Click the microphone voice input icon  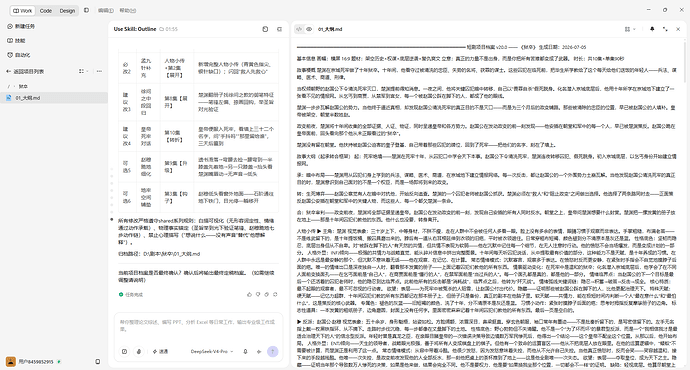pos(245,352)
